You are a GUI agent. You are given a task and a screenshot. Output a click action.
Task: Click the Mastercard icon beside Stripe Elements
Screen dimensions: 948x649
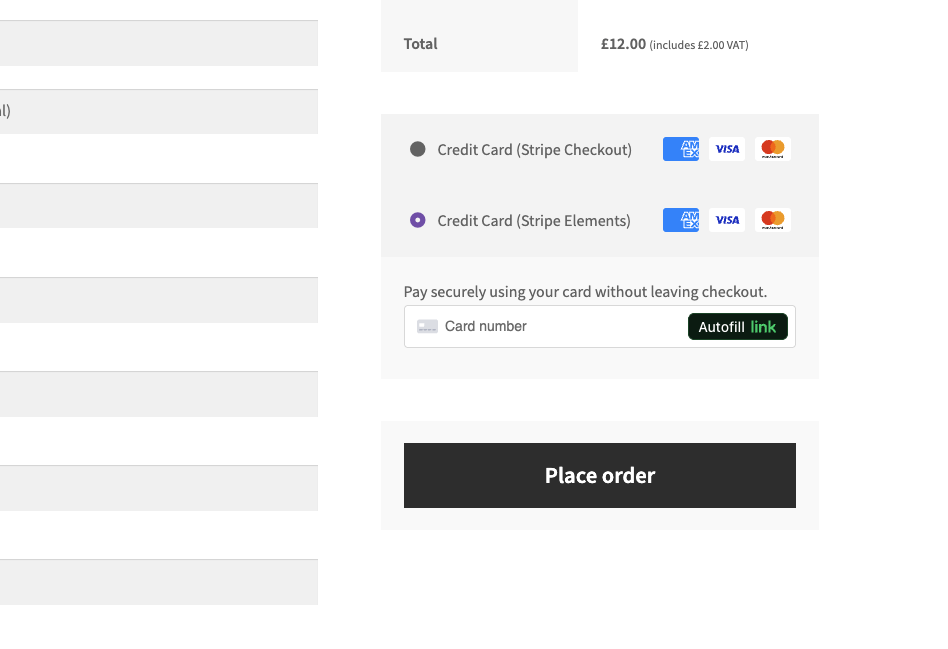tap(773, 220)
